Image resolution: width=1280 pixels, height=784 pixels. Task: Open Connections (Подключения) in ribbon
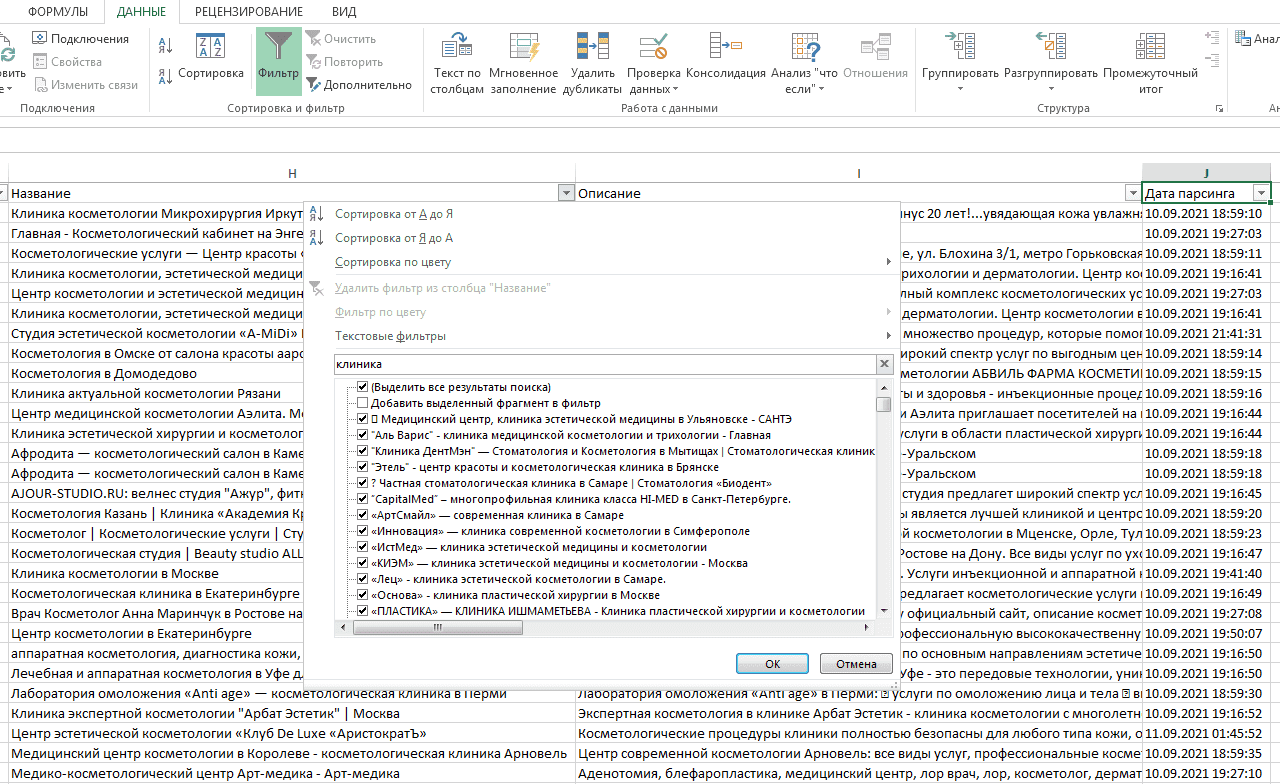point(80,39)
